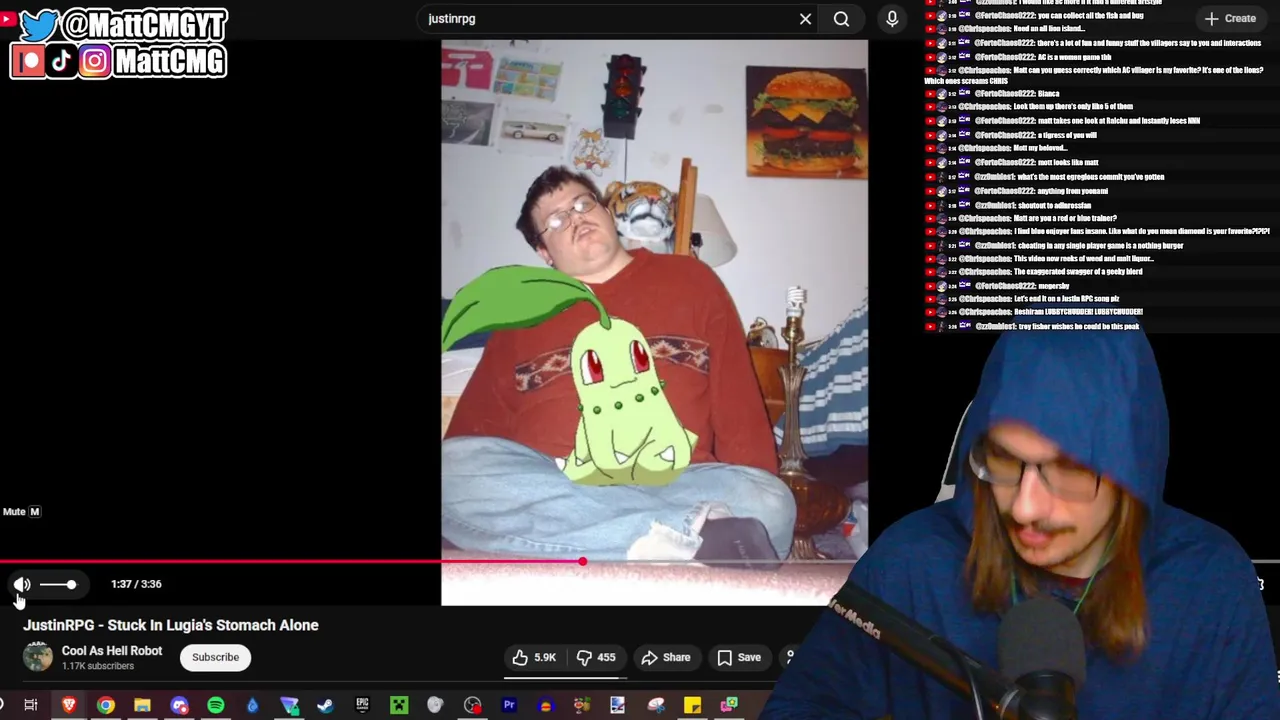Open Steam from the taskbar
The image size is (1280, 720).
[325, 705]
